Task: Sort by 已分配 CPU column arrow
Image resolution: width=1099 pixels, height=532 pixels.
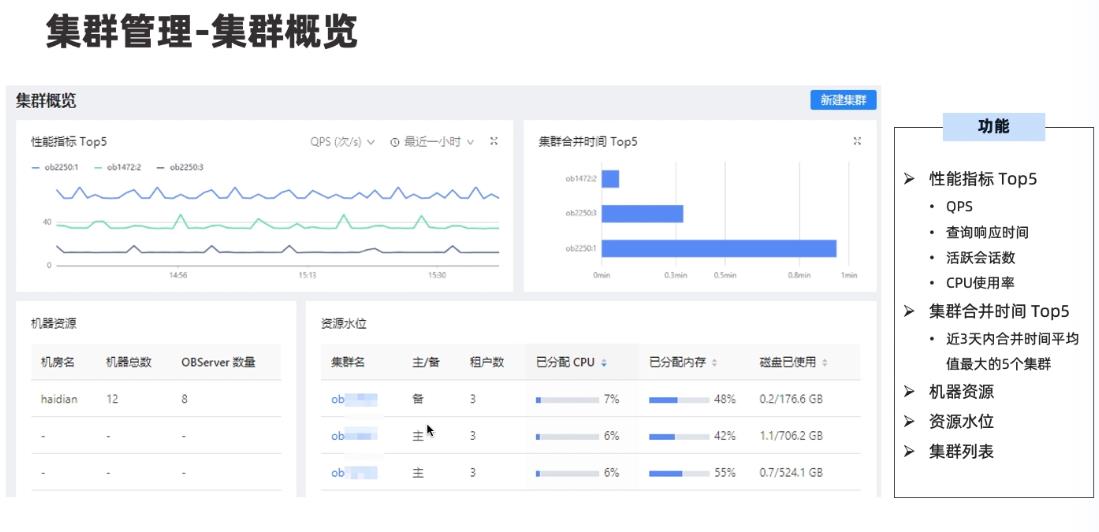Action: 604,363
